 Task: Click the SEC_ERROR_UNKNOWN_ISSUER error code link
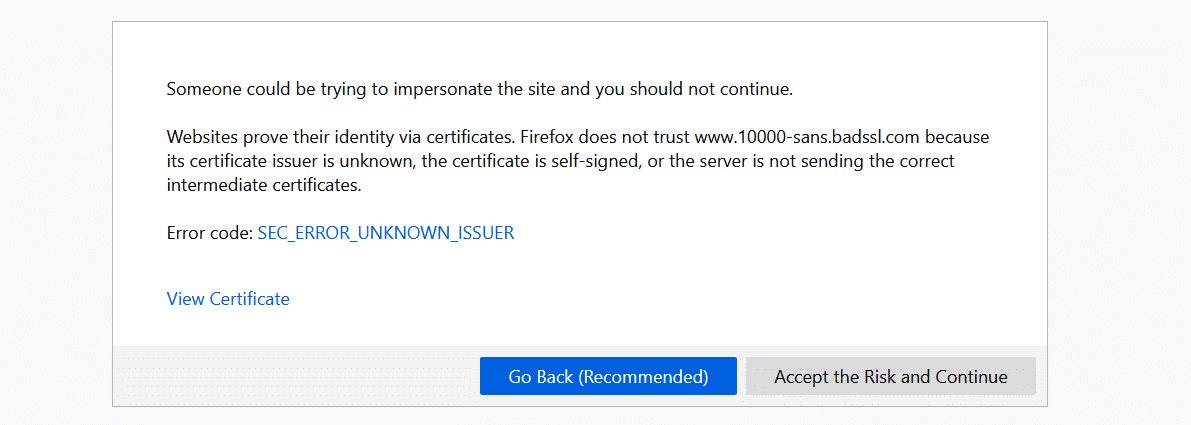[x=386, y=233]
